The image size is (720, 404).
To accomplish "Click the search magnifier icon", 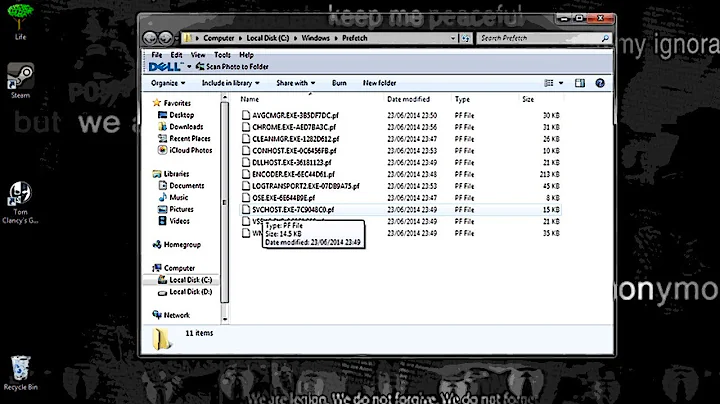I will tap(605, 38).
